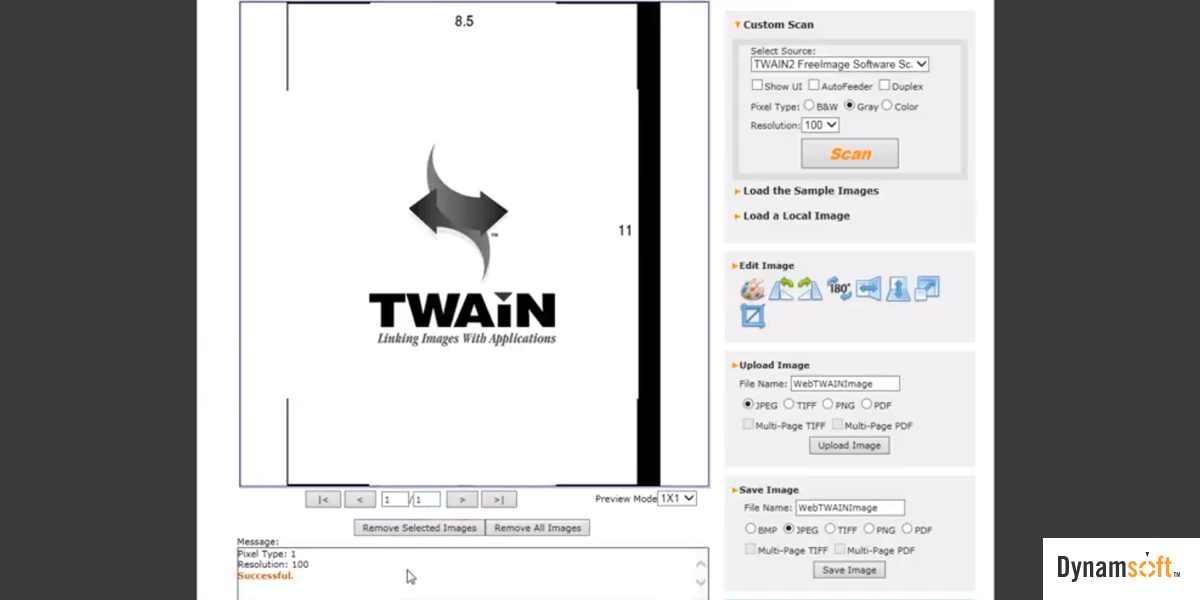Rotate the image left
Screen dimensions: 1200x600
[781, 290]
